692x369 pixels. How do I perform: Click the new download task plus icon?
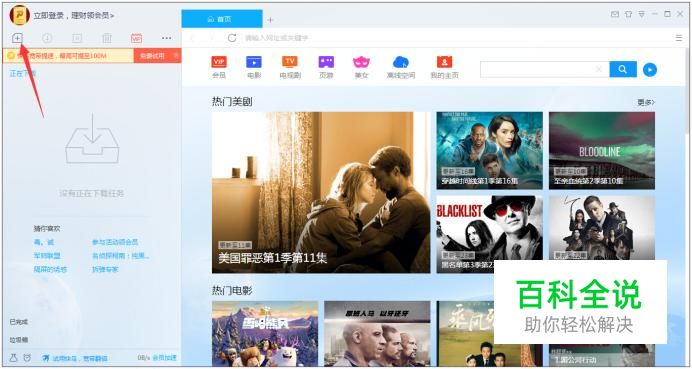(17, 38)
